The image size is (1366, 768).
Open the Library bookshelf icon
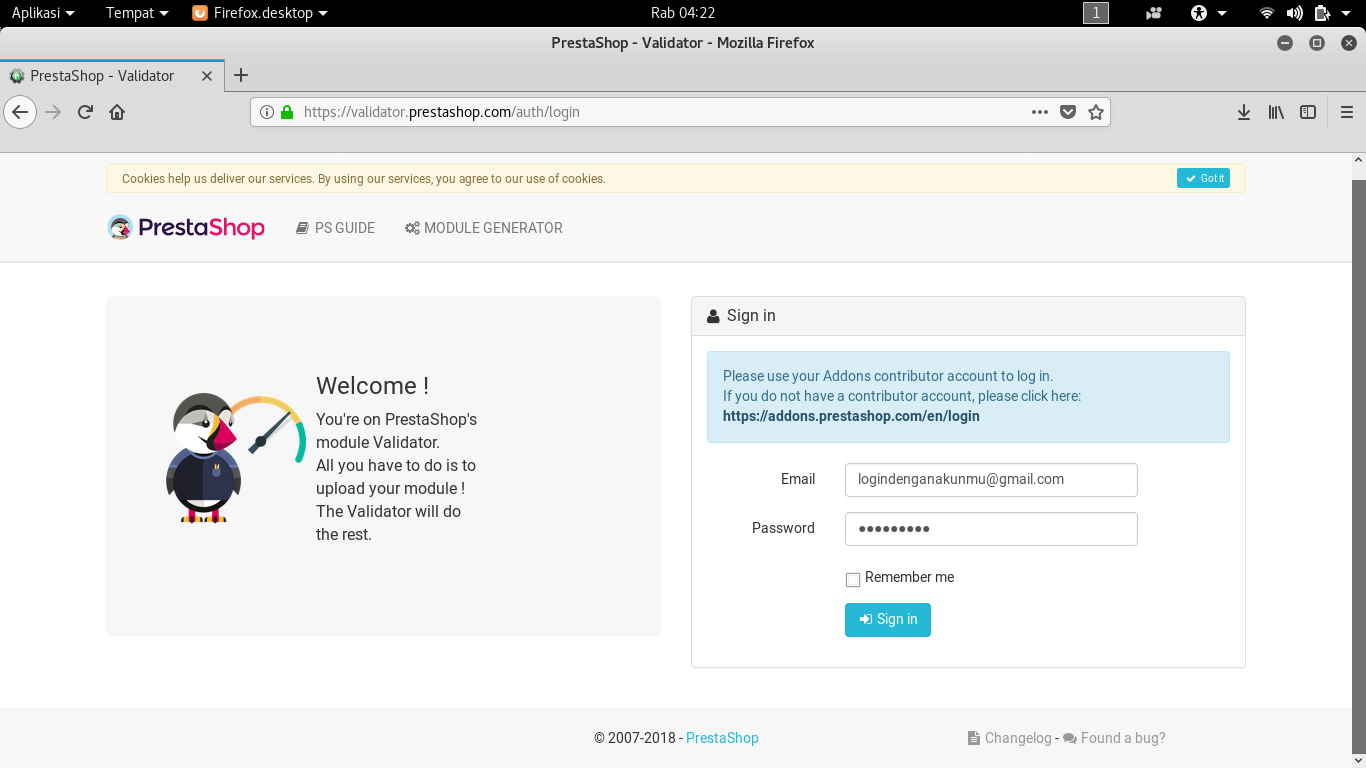[1276, 112]
